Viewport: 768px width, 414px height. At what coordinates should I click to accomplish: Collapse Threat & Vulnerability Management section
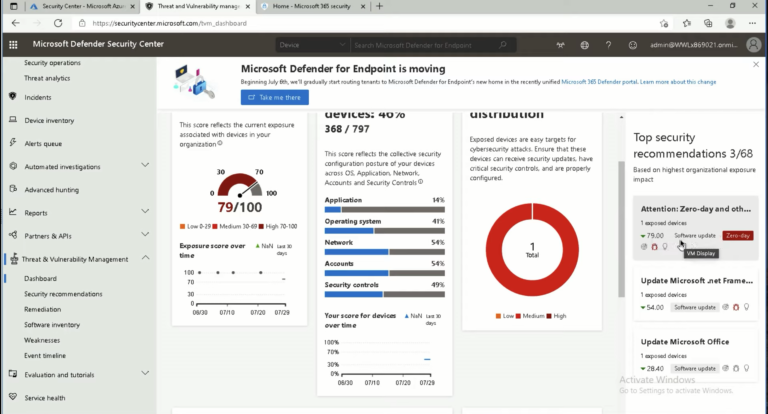click(x=145, y=258)
